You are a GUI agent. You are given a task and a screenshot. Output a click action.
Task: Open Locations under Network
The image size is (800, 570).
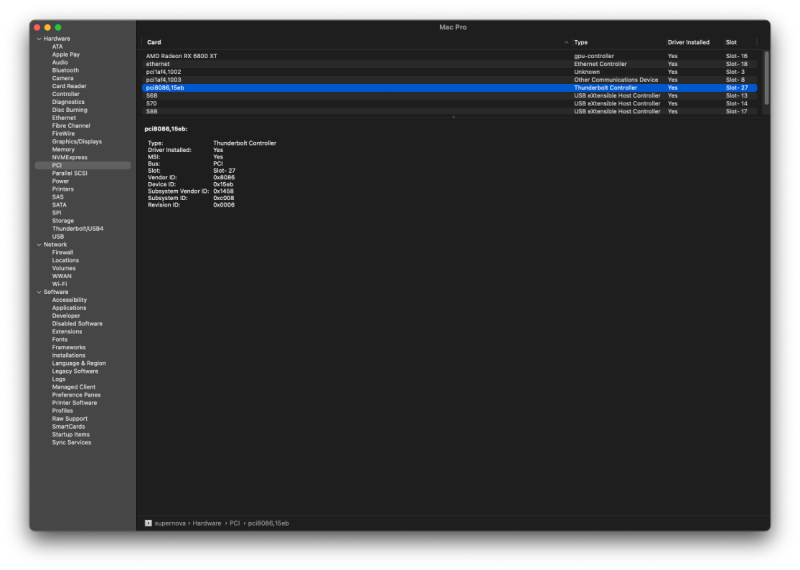click(x=65, y=260)
